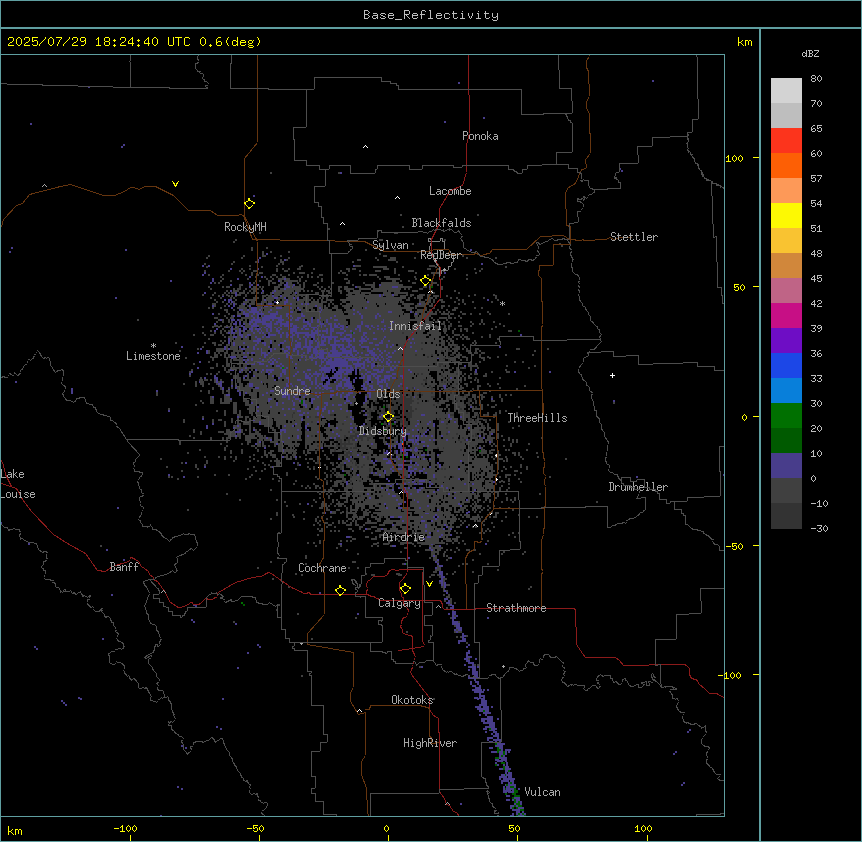The image size is (862, 842).
Task: Click the asterisk marker above Limestone
Action: [153, 346]
